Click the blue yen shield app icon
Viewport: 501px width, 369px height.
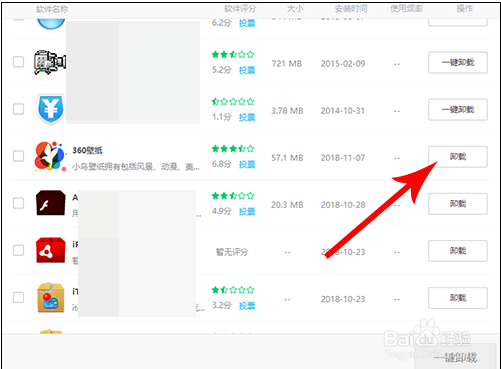pos(50,109)
